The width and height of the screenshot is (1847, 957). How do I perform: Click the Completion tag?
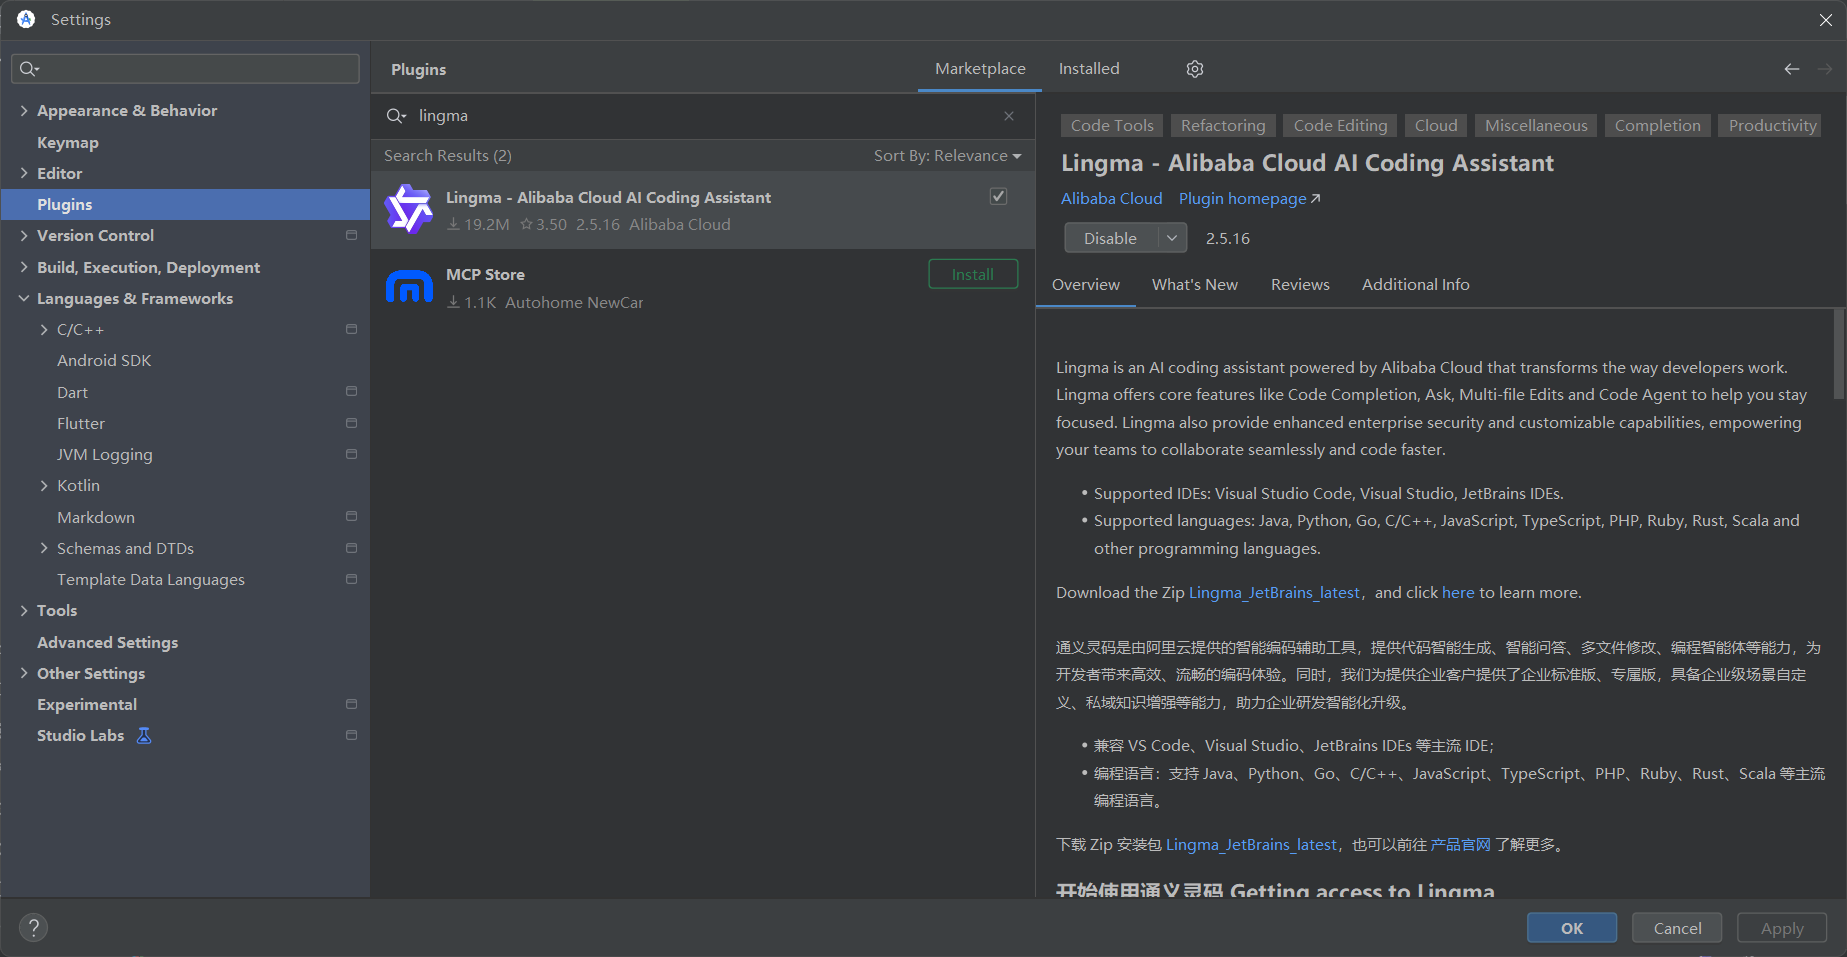click(x=1657, y=126)
